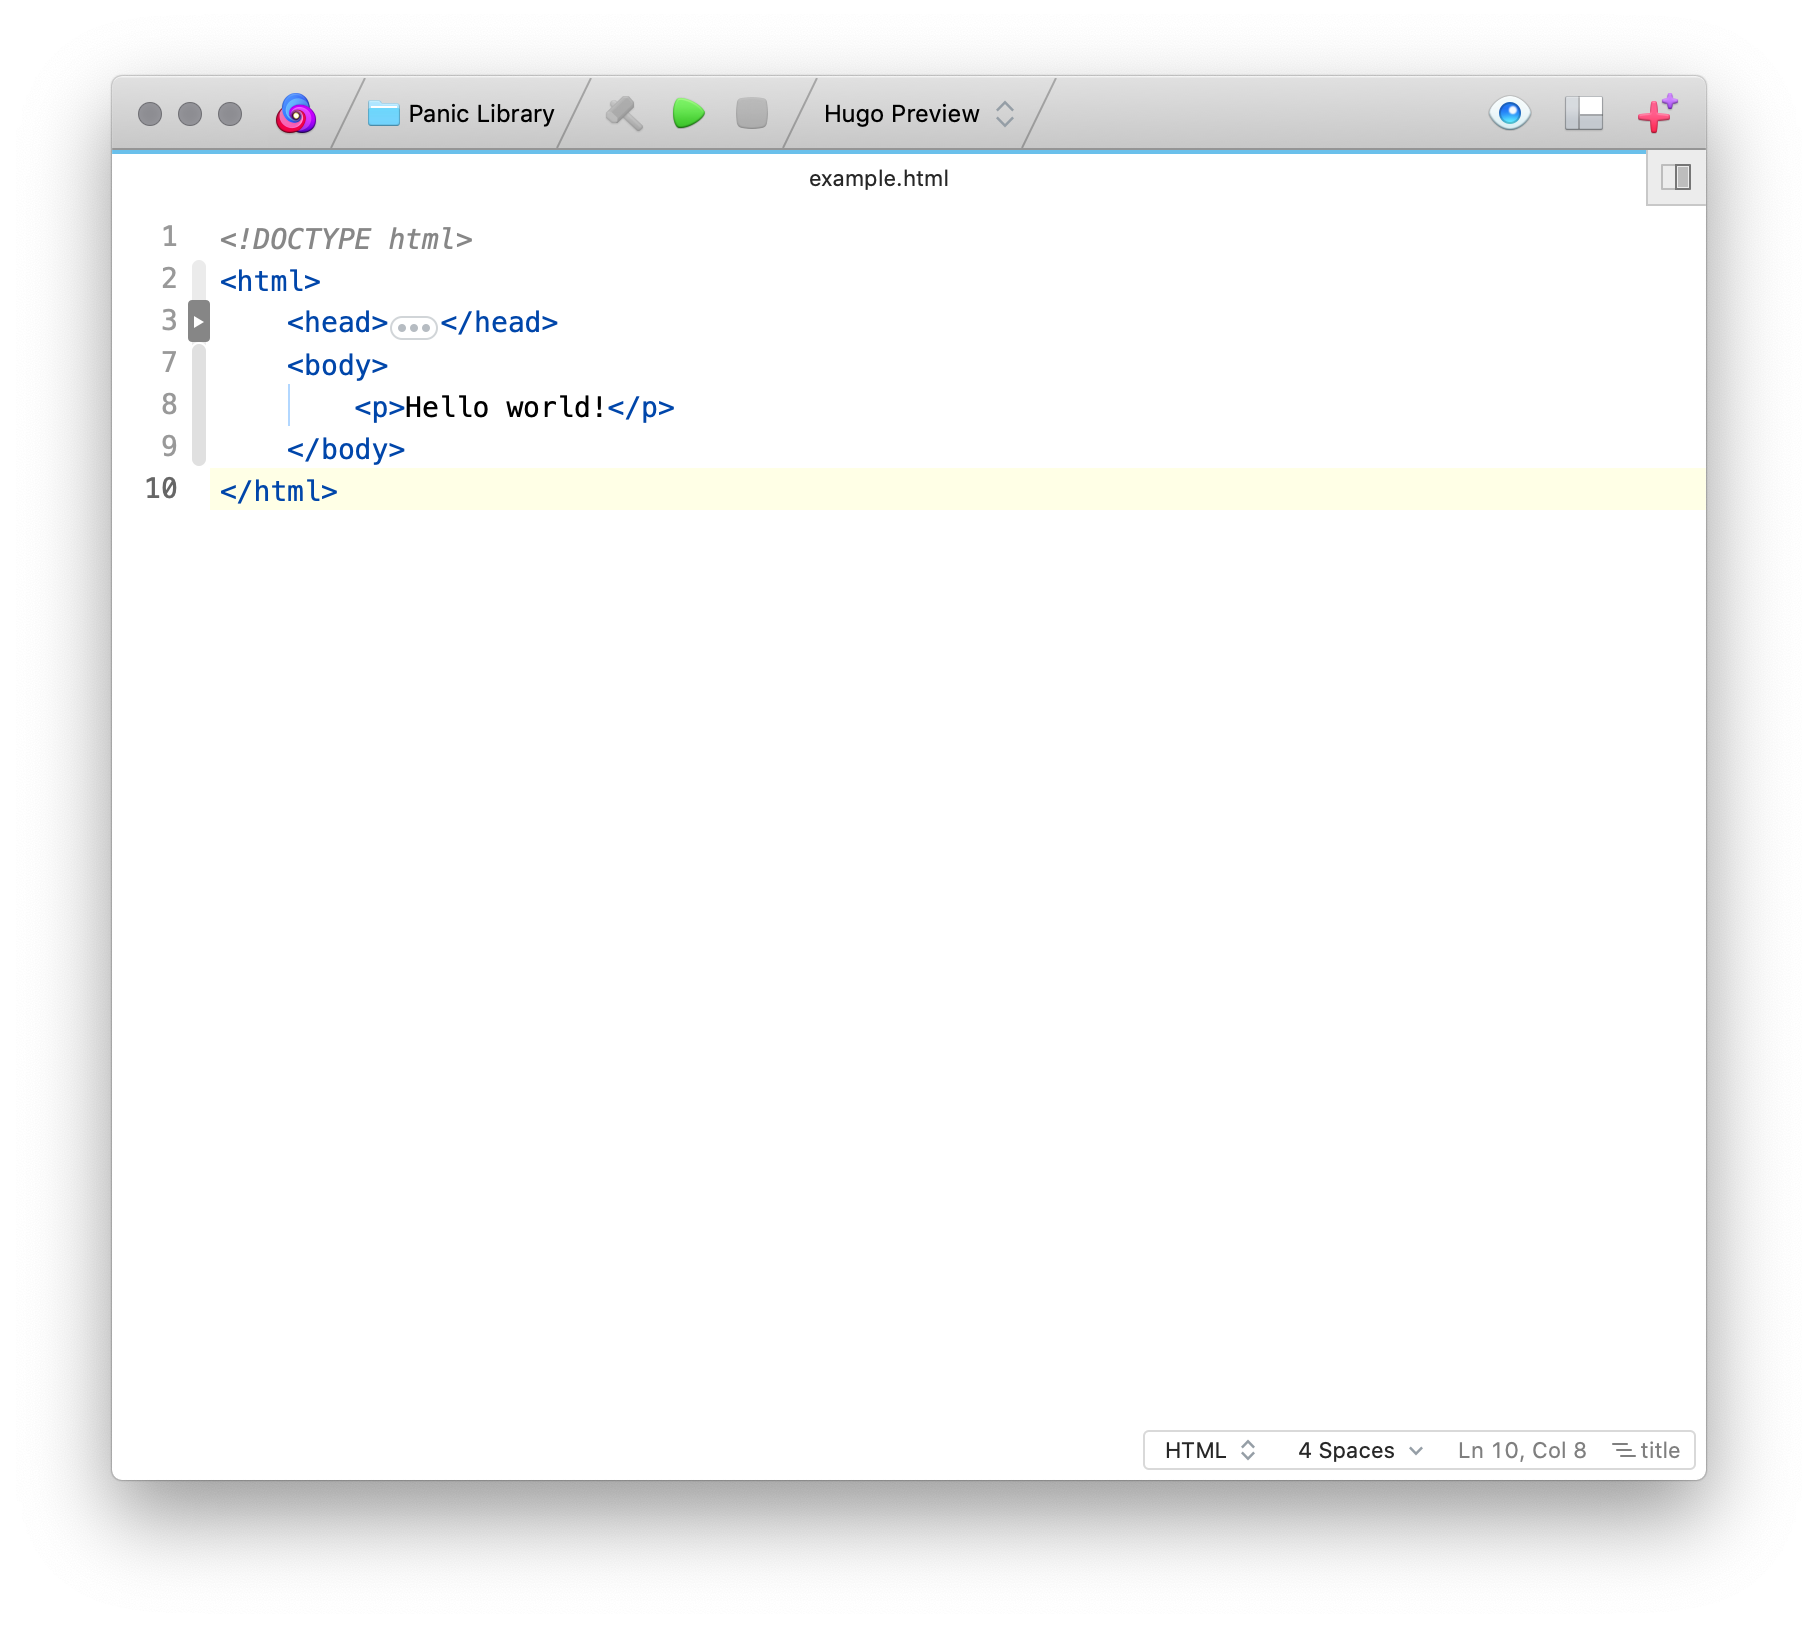The image size is (1818, 1628).
Task: Click the closing </html> tag
Action: [279, 491]
